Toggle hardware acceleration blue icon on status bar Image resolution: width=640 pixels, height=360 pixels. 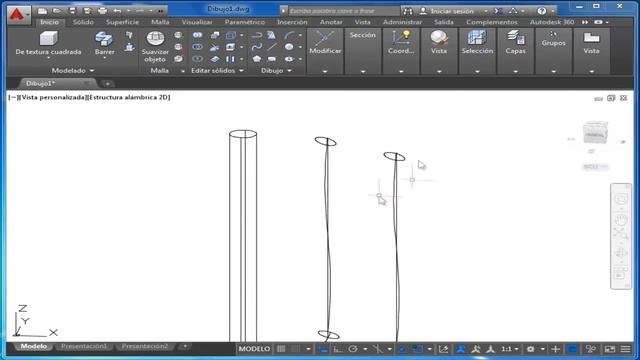(x=573, y=349)
